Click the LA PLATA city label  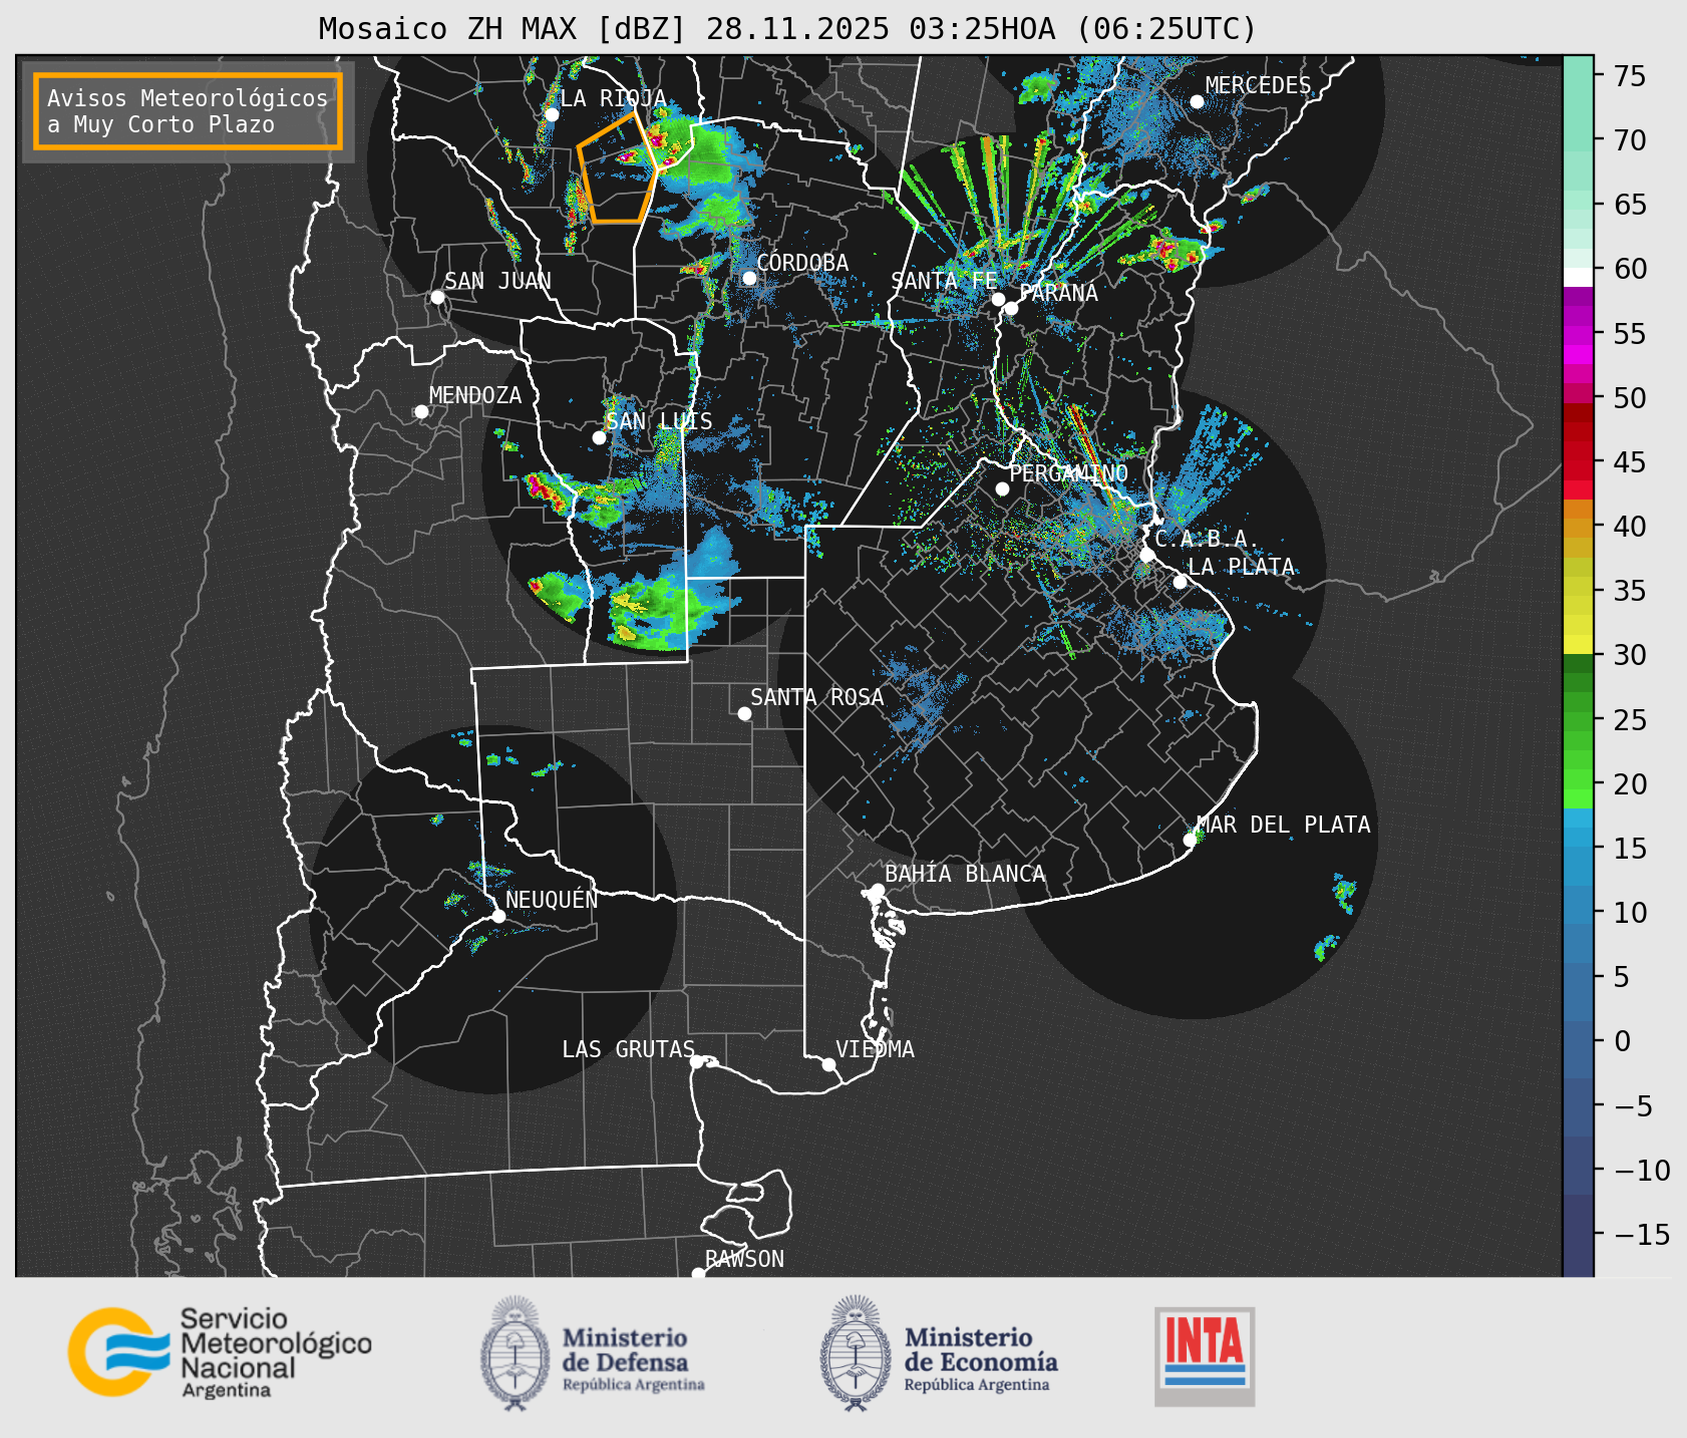coord(1241,567)
